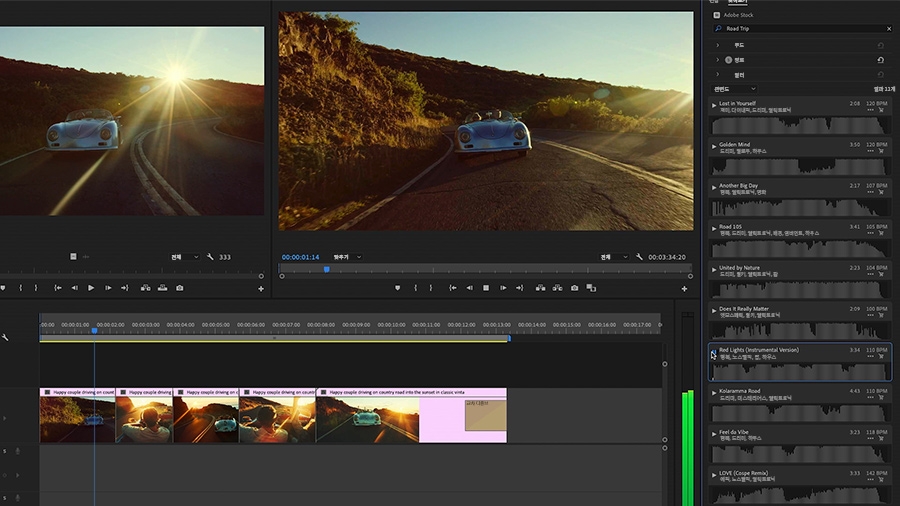This screenshot has height=506, width=900.
Task: Preview the Golden Mind track
Action: point(714,145)
